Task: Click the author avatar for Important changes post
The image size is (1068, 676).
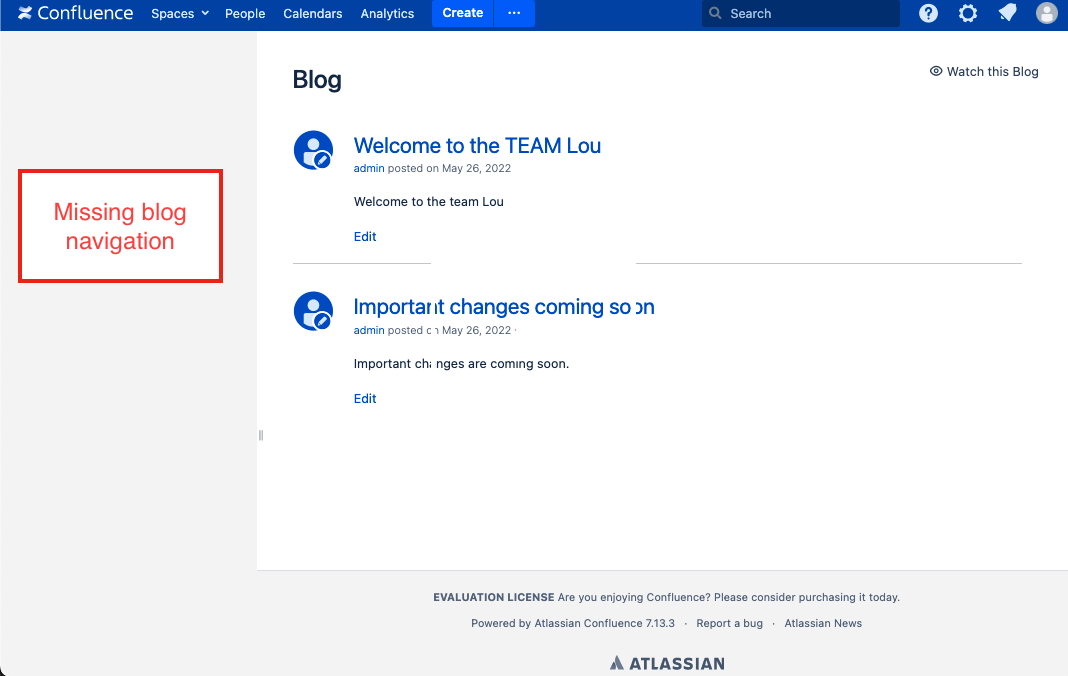Action: (x=313, y=311)
